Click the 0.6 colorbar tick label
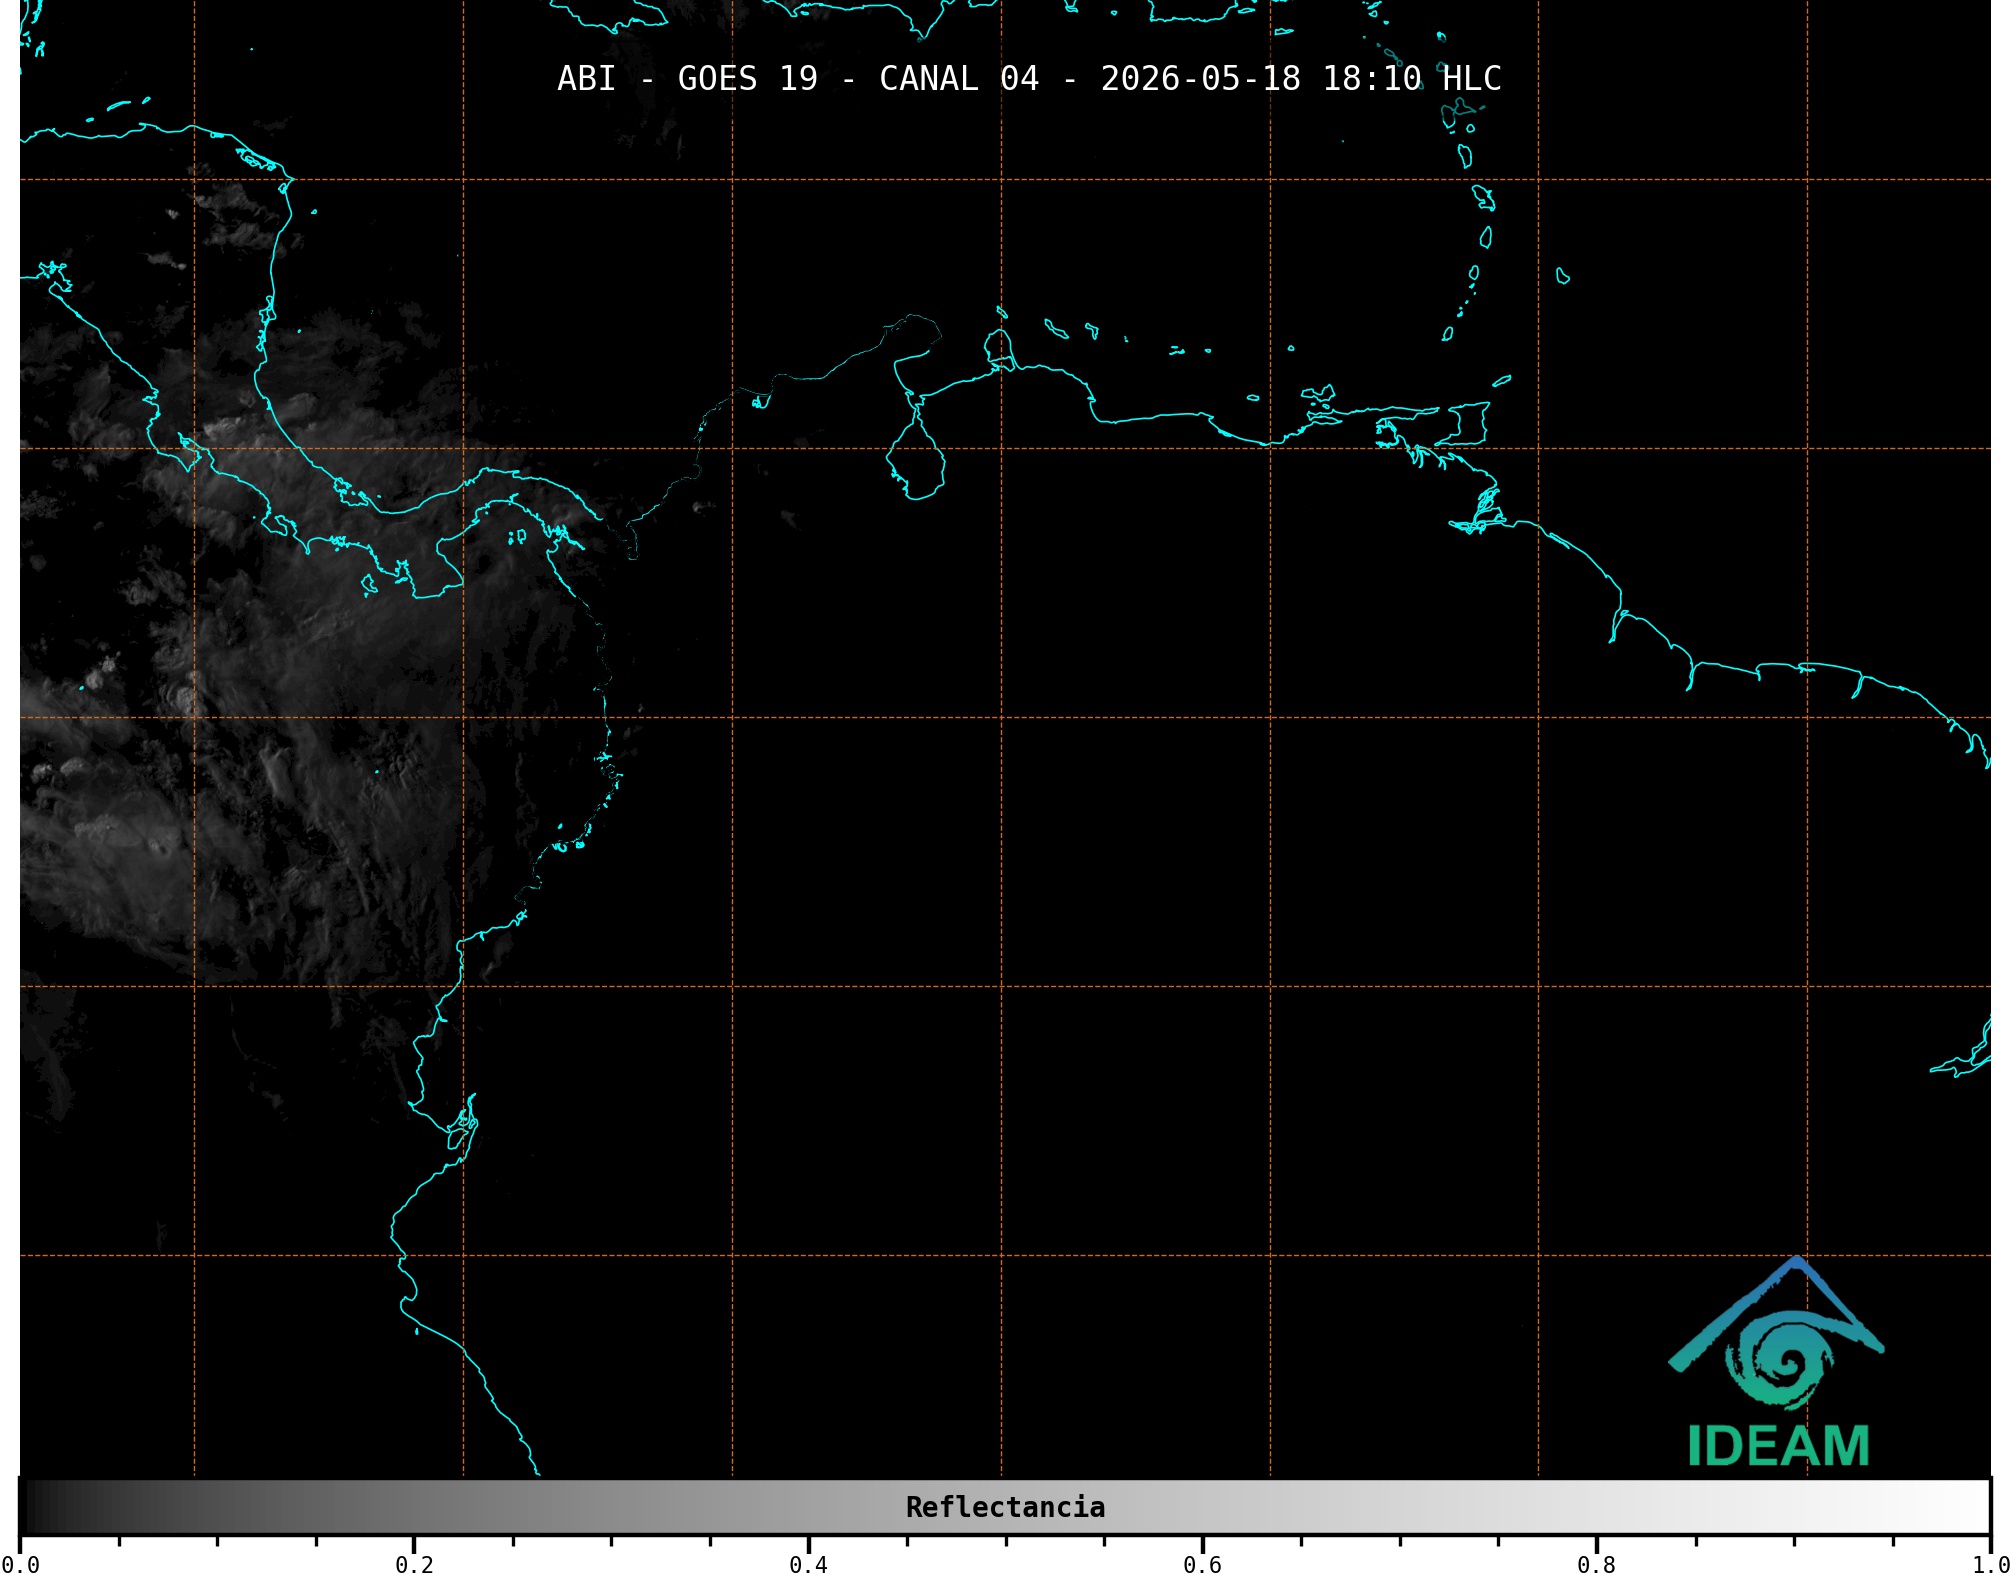Image resolution: width=2011 pixels, height=1577 pixels. (x=1202, y=1565)
